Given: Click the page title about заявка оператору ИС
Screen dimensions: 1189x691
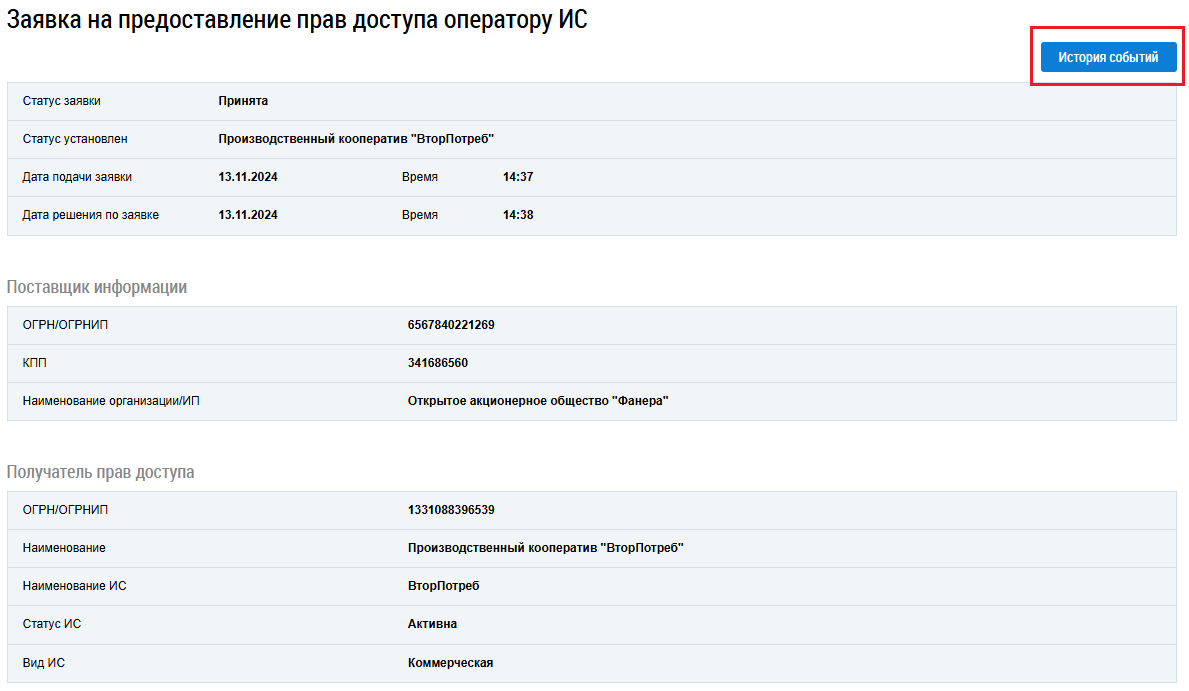Looking at the screenshot, I should tap(297, 20).
